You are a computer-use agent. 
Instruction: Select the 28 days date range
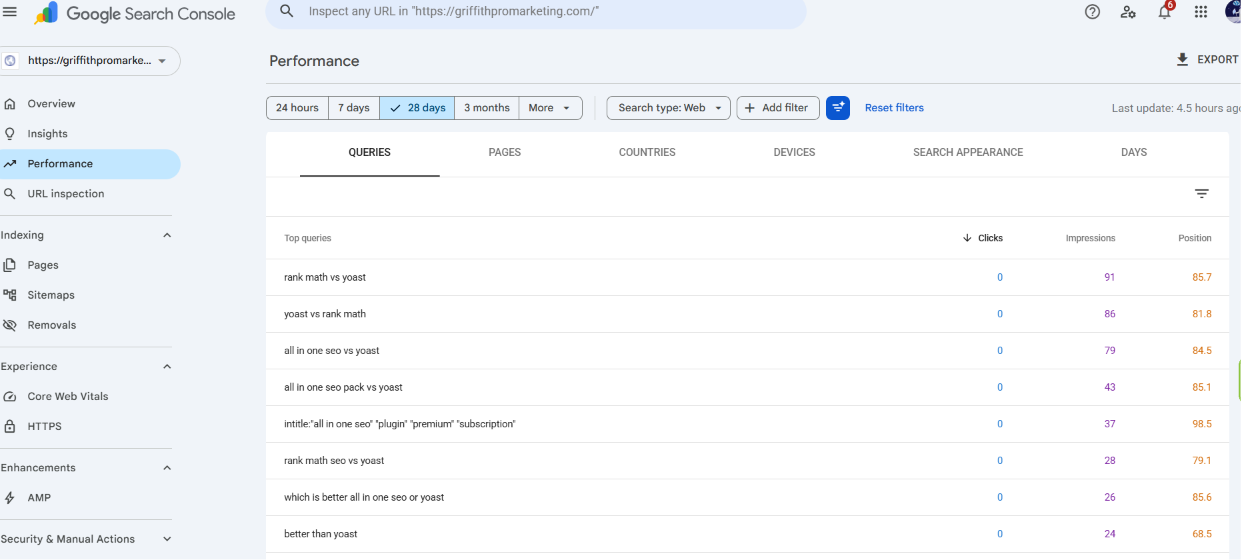tap(417, 108)
